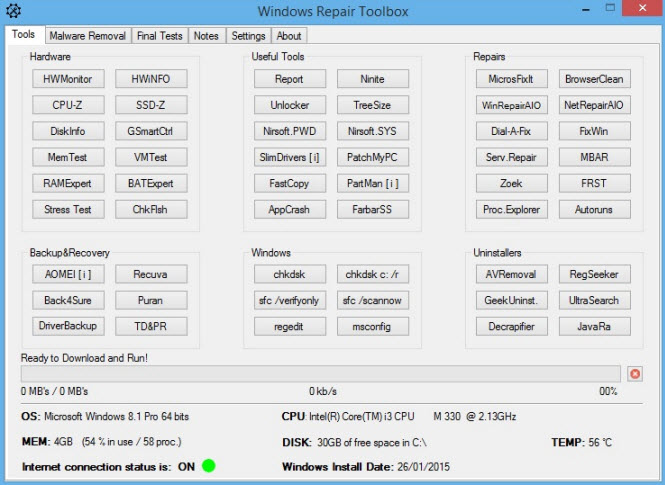Open the Final Tests tab

pyautogui.click(x=159, y=36)
